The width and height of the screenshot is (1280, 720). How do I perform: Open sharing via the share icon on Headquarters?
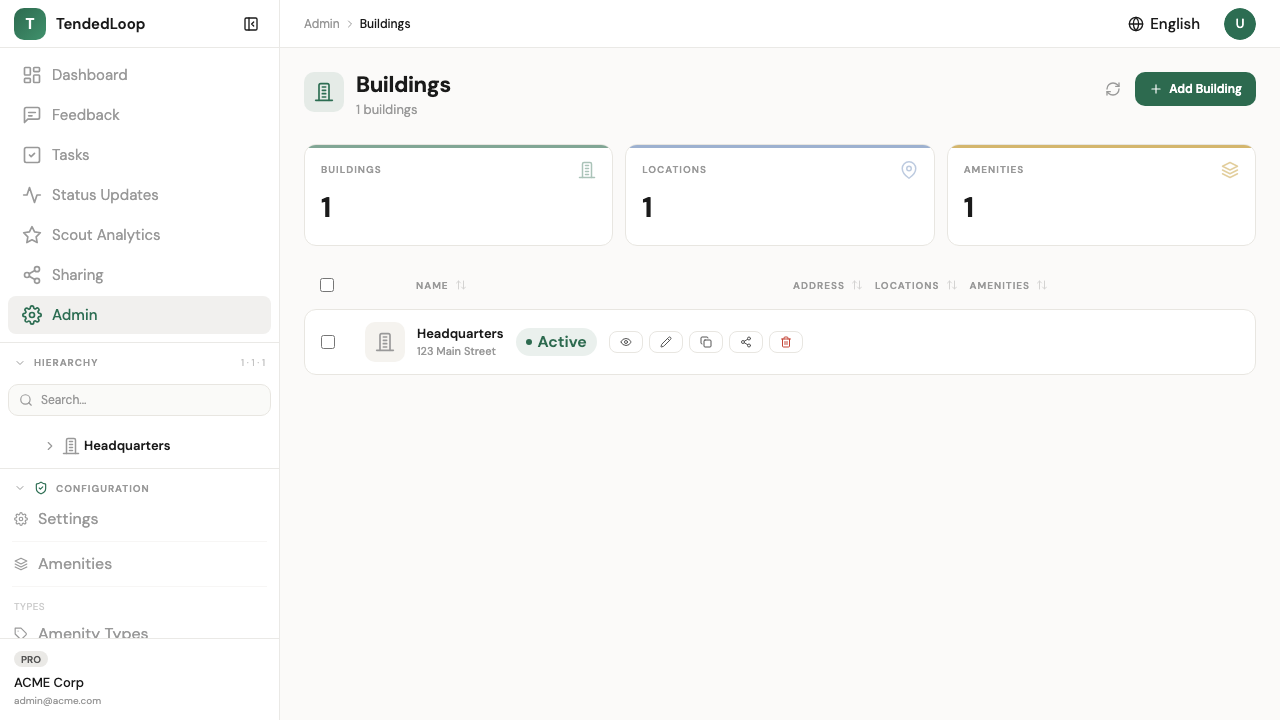click(746, 341)
